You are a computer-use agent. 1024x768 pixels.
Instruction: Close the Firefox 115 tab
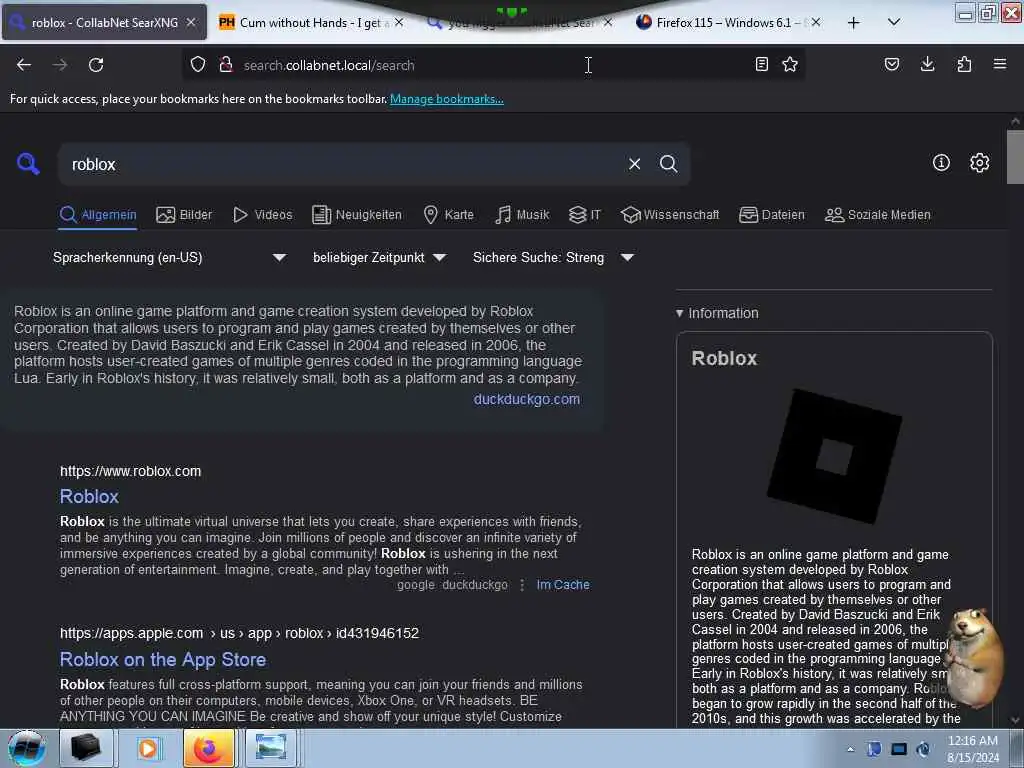(816, 22)
